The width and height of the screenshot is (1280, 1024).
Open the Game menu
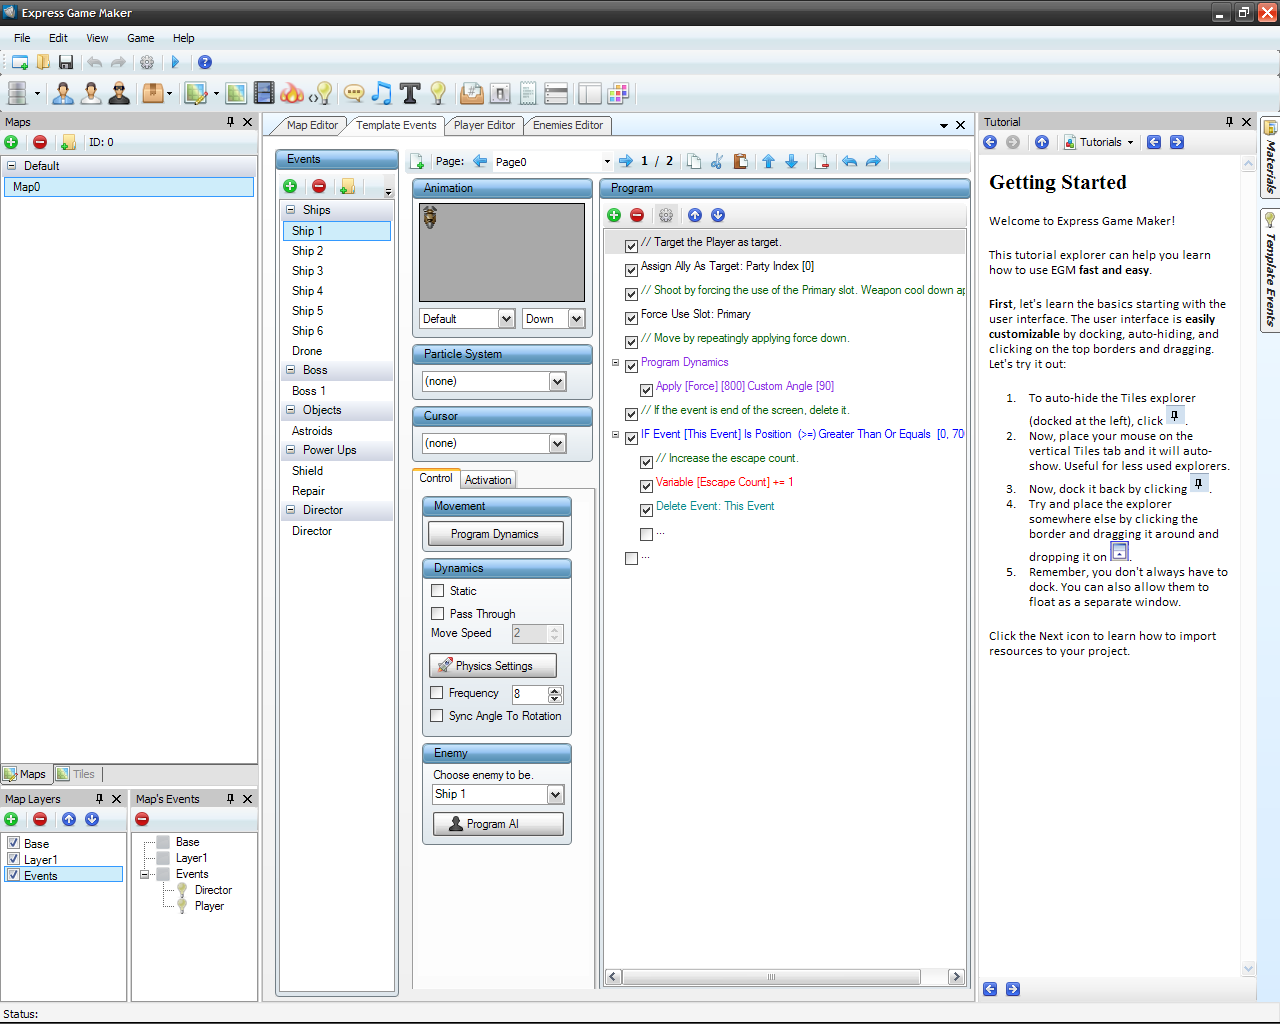pyautogui.click(x=140, y=38)
